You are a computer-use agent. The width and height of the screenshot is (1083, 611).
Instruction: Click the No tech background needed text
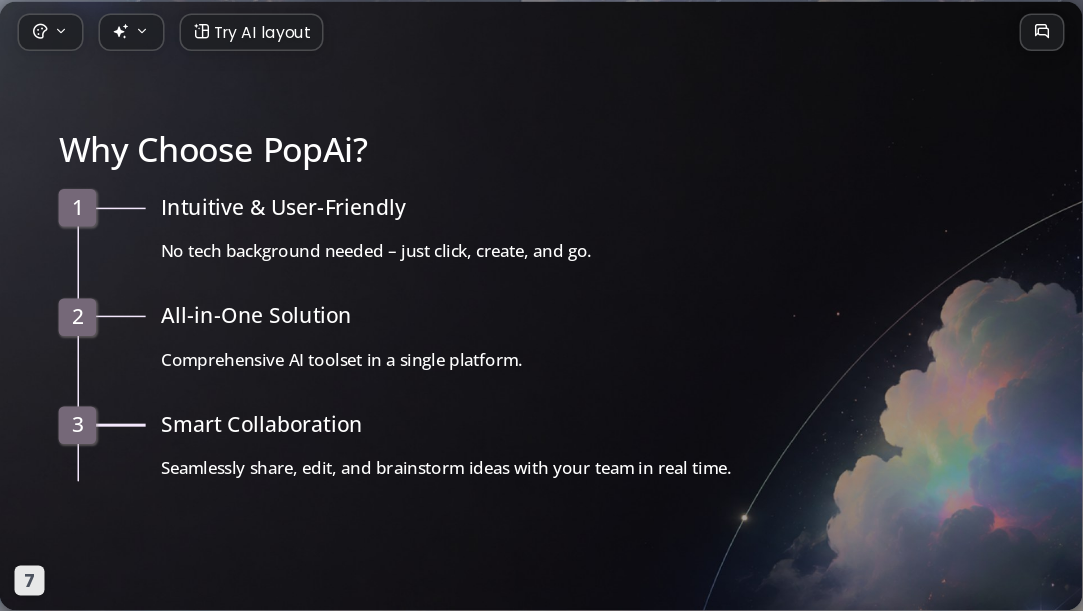[376, 251]
